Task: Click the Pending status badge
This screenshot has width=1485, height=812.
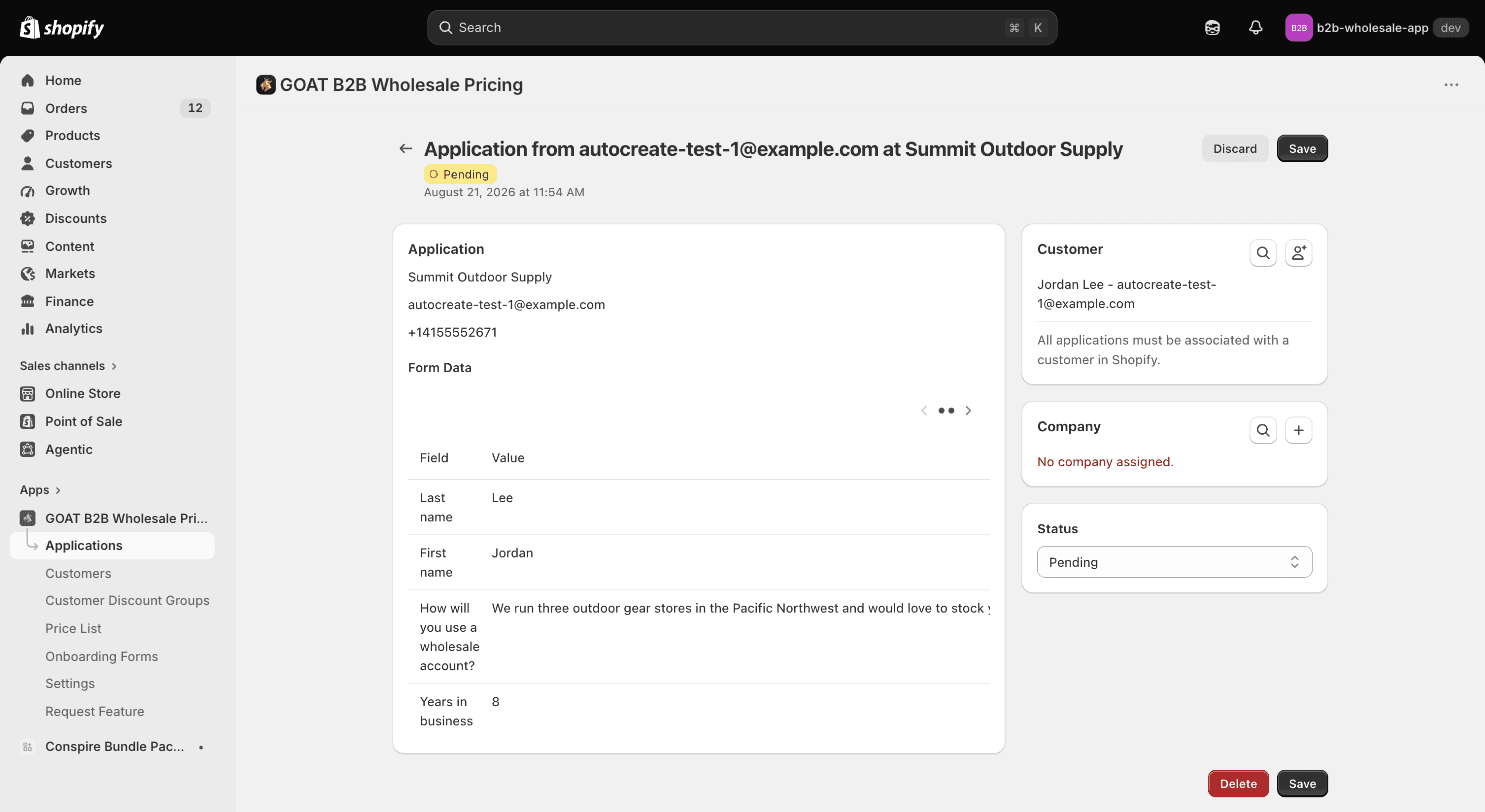Action: (x=460, y=174)
